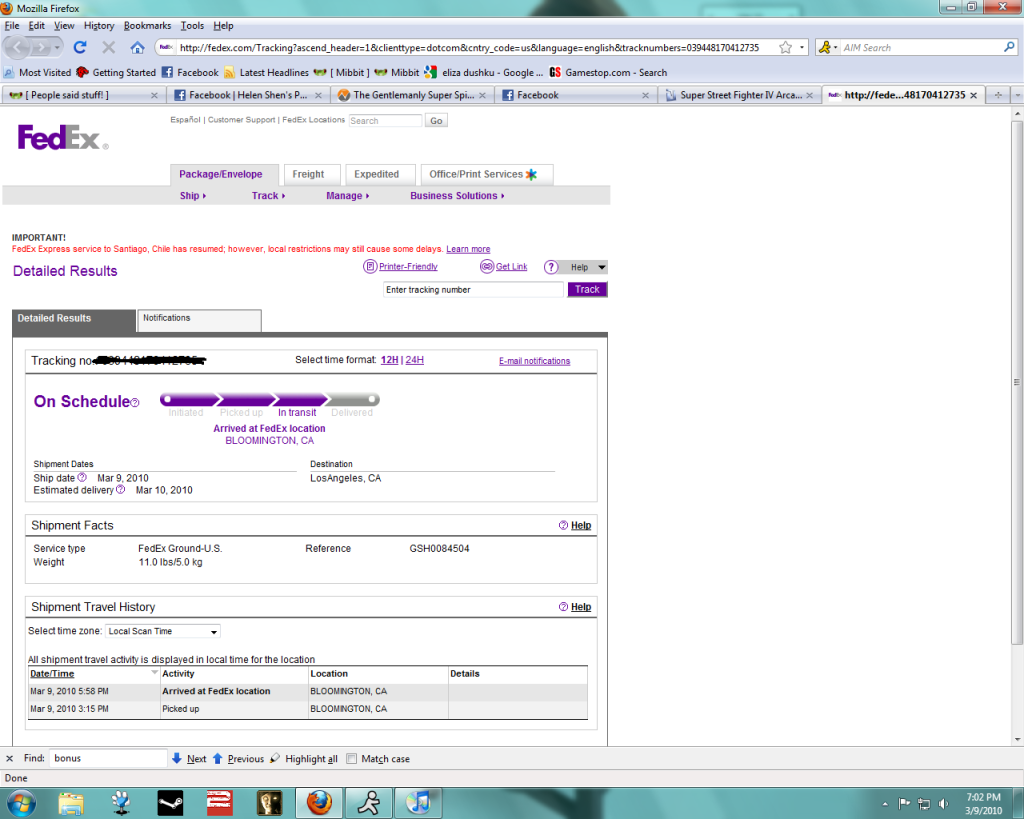
Task: Expand the Track submenu
Action: click(x=268, y=195)
